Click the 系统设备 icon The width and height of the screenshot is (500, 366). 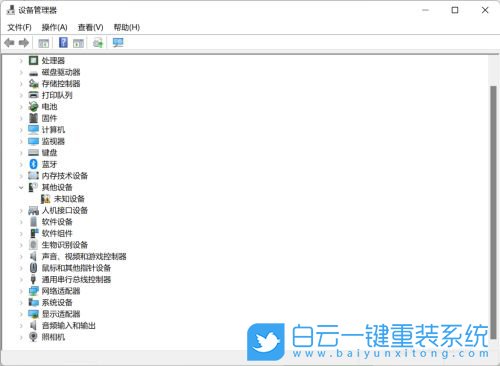click(33, 302)
